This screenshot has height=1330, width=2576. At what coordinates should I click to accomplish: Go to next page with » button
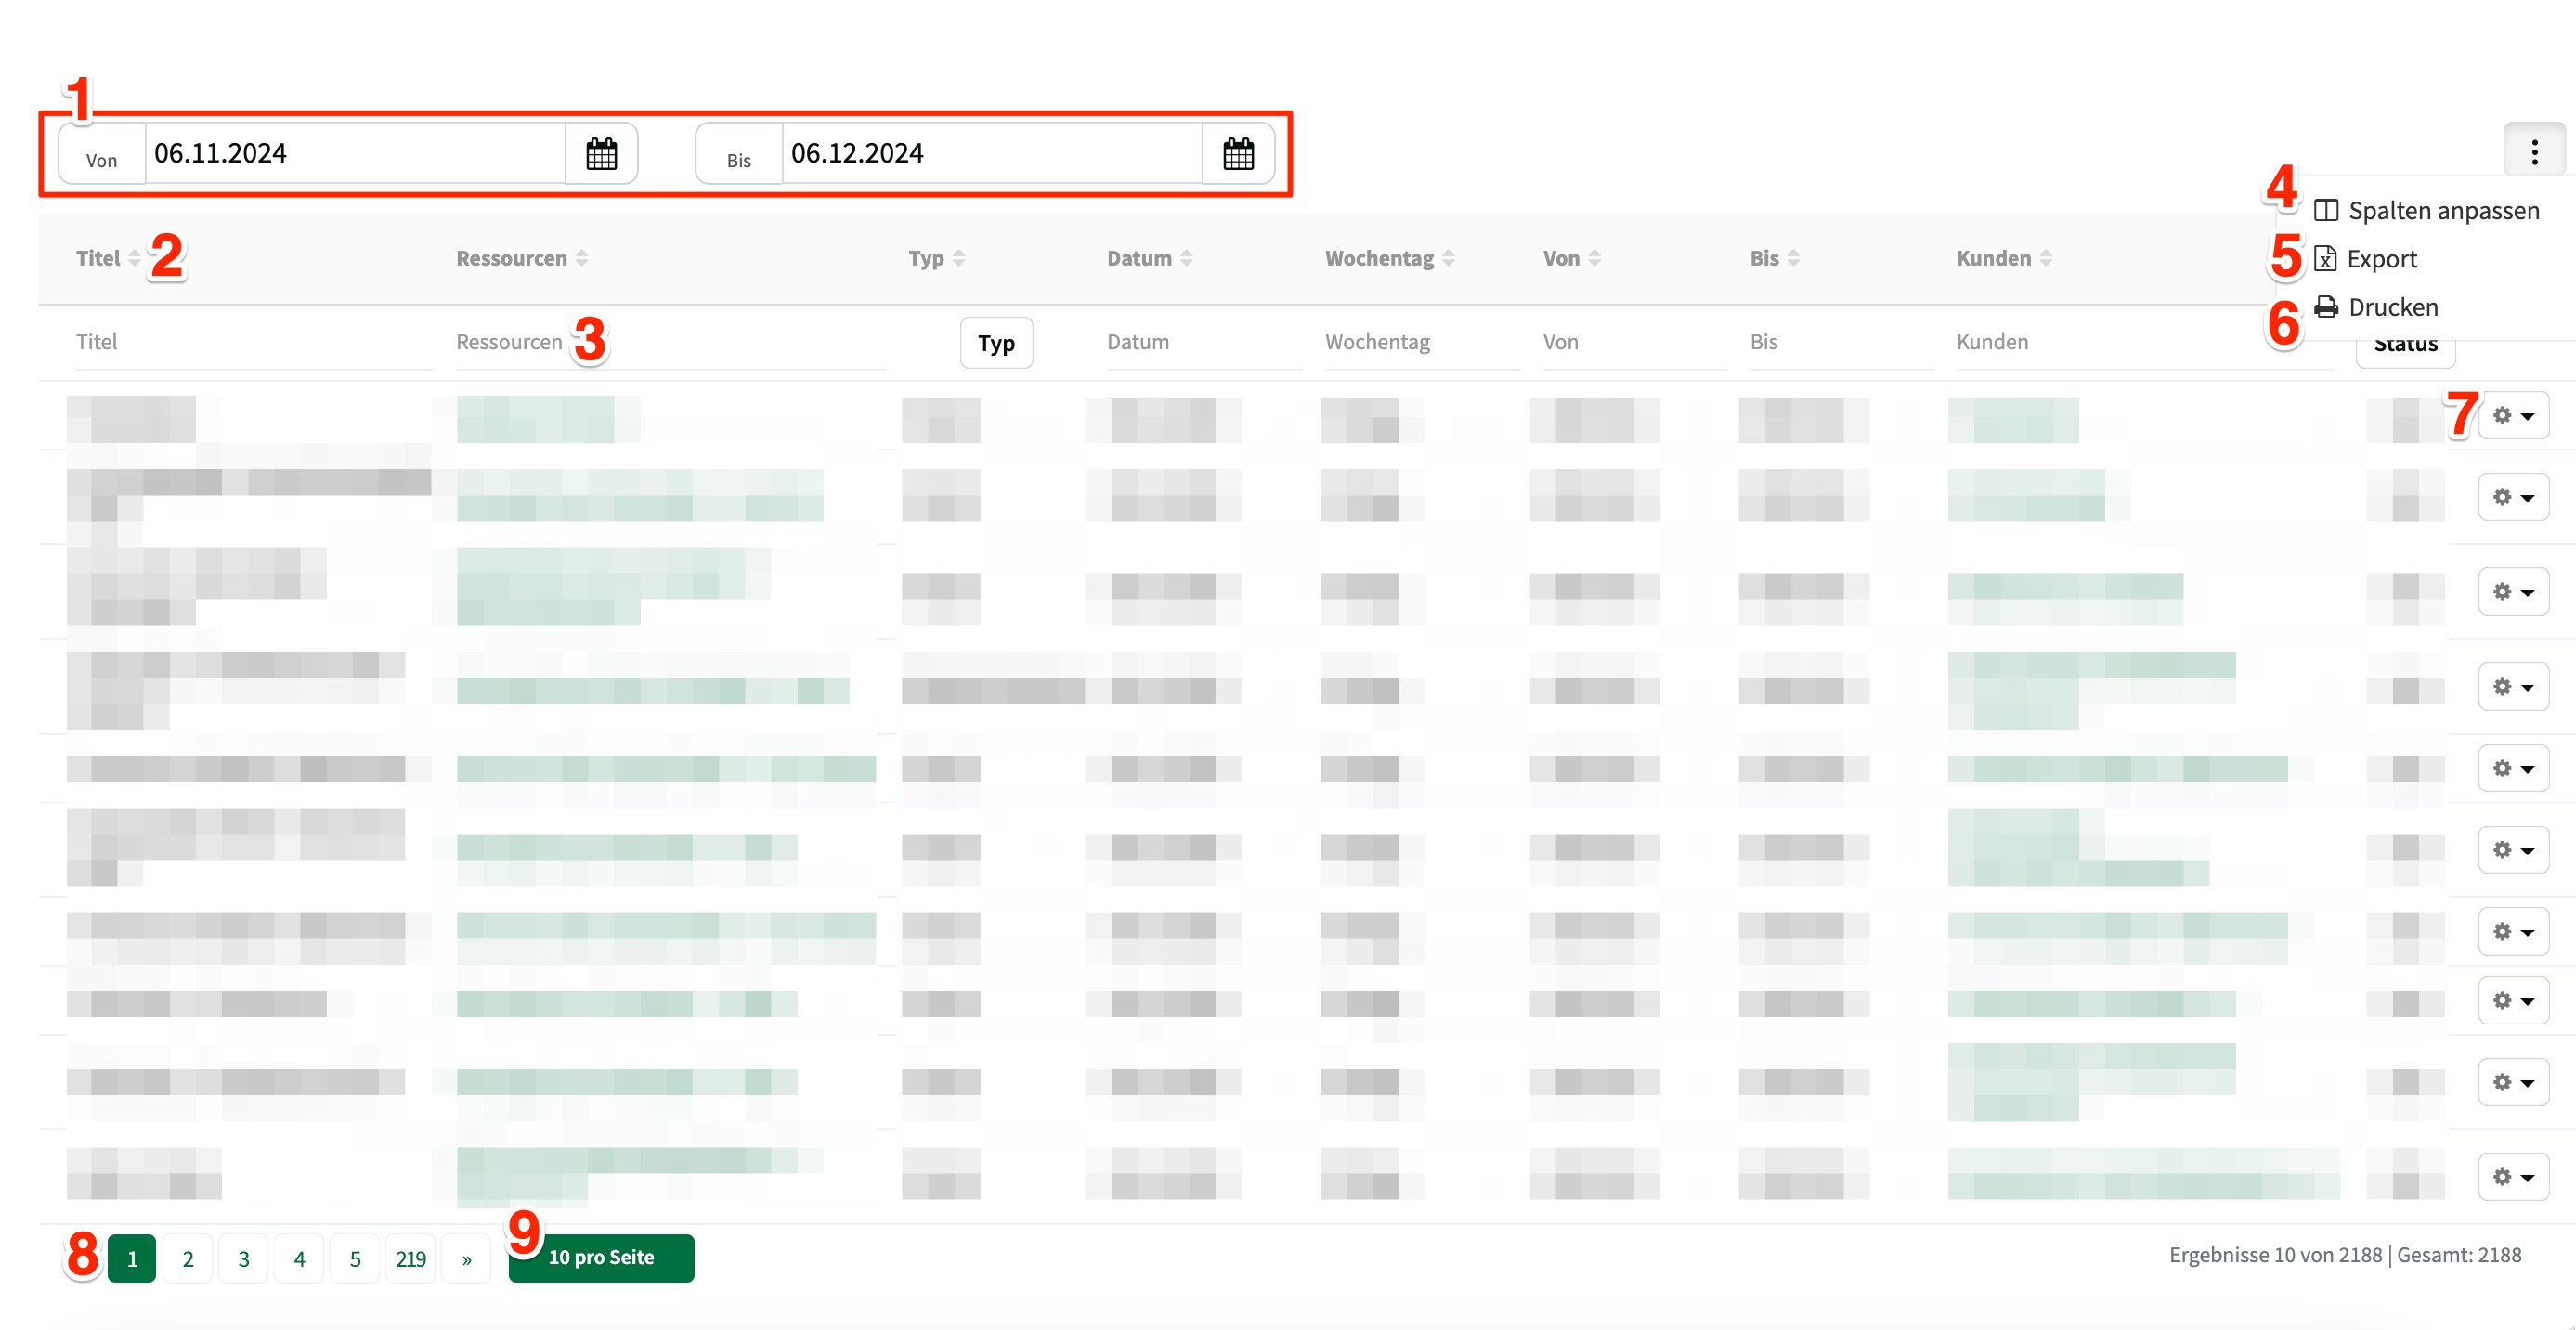[x=467, y=1259]
